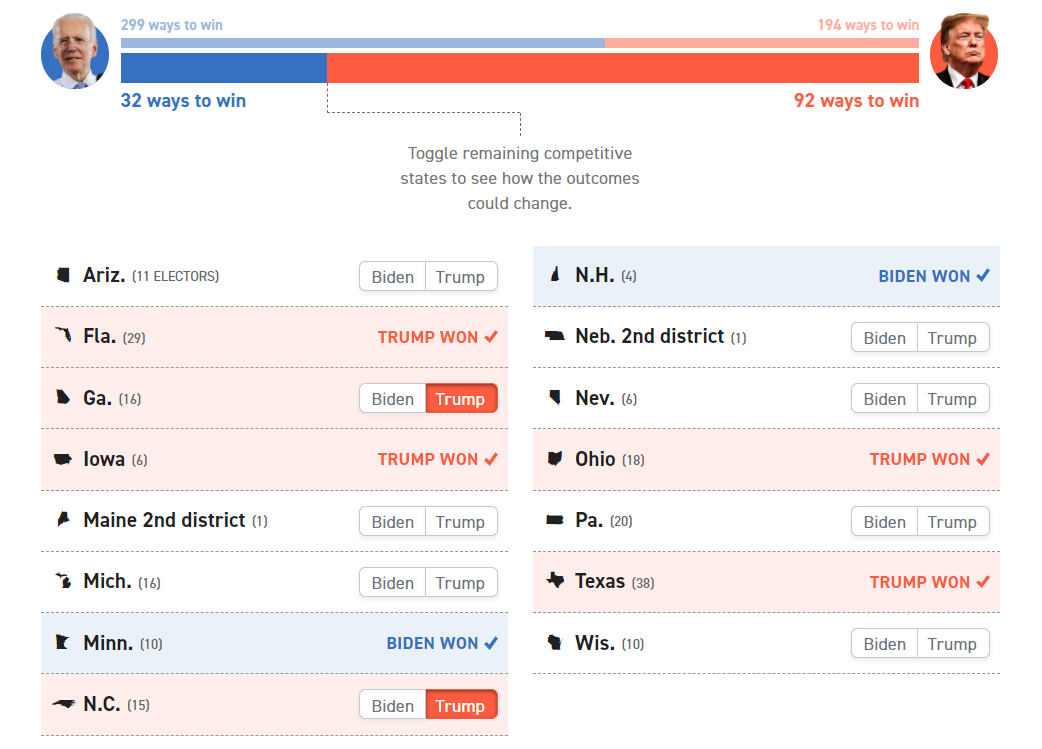Click the red checkmark beside Texas Trump Won

(984, 582)
